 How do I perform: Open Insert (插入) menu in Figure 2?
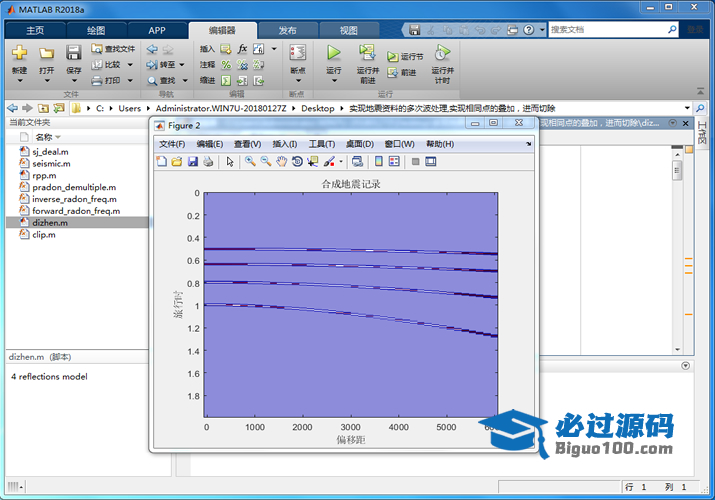(285, 144)
